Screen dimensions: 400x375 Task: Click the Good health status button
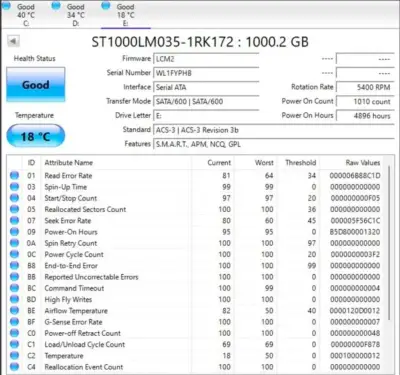36,85
